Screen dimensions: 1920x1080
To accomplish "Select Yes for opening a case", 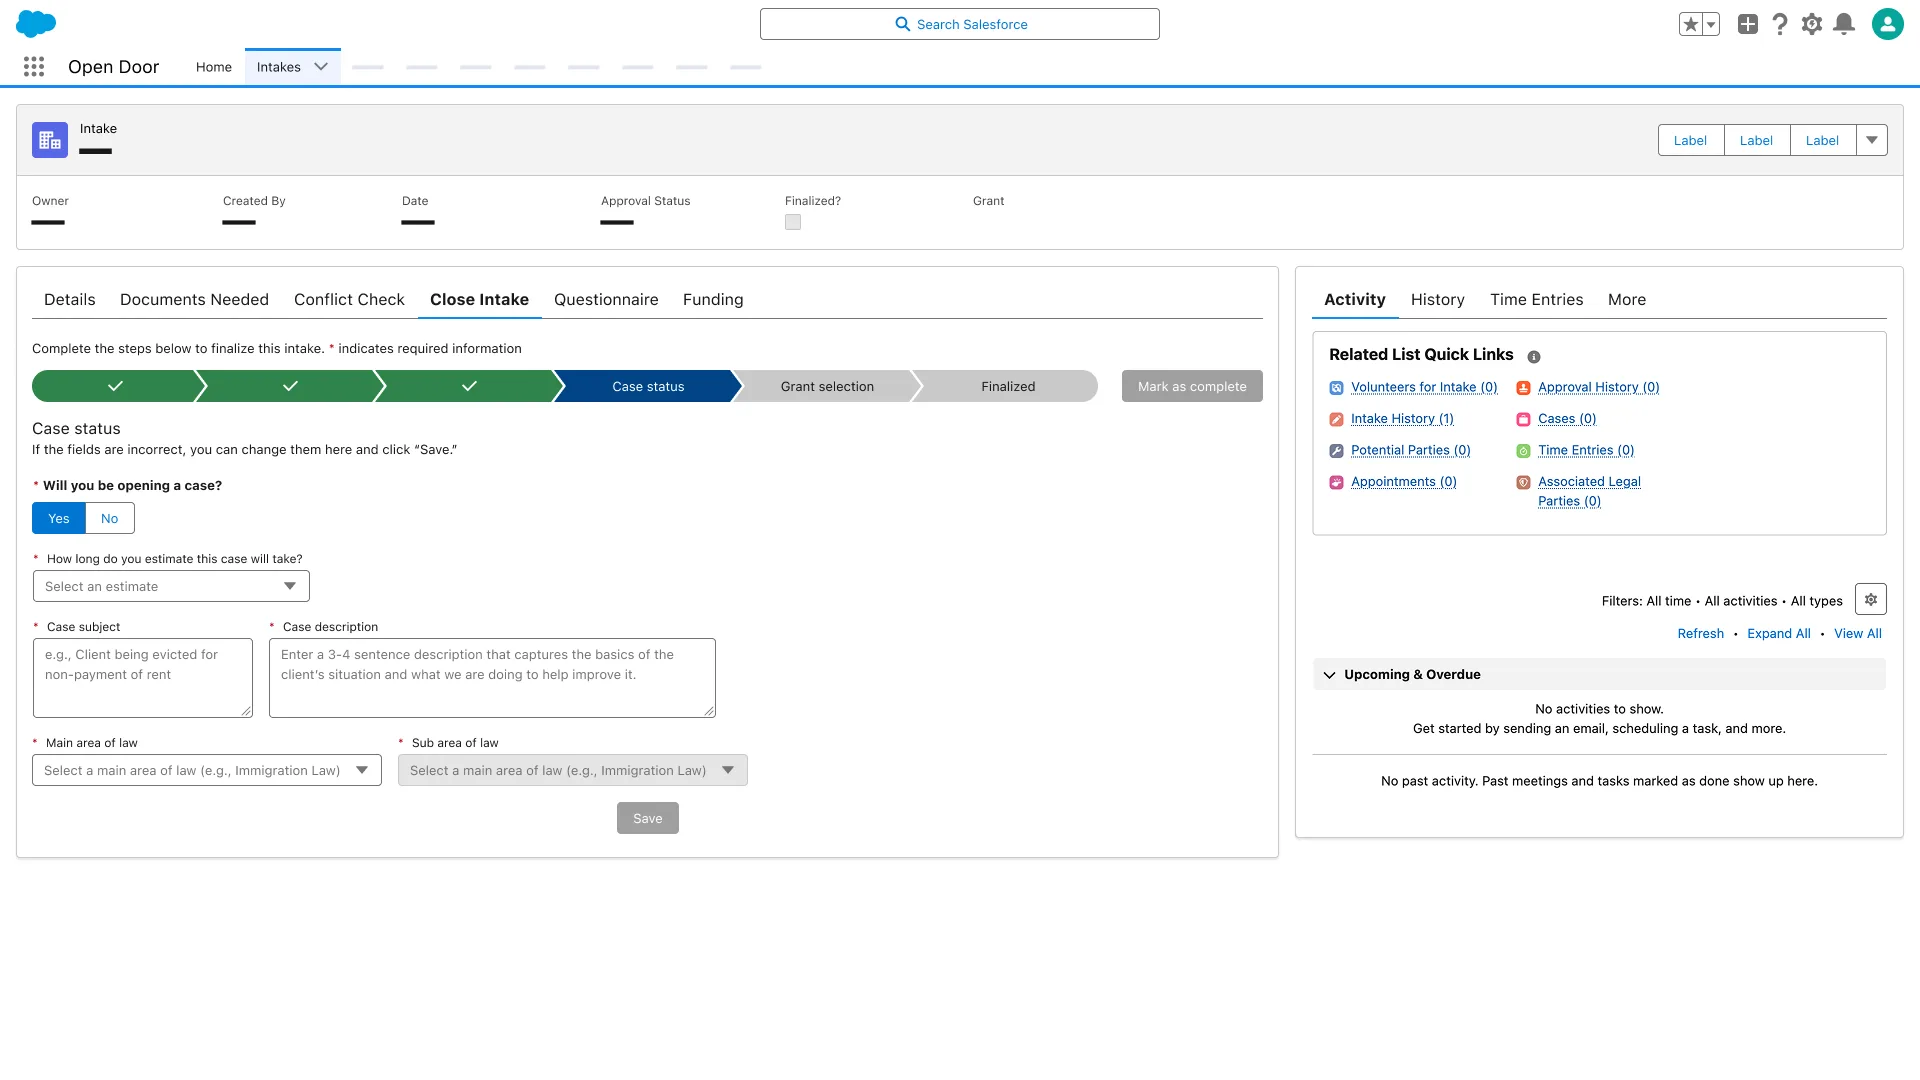I will coord(59,518).
